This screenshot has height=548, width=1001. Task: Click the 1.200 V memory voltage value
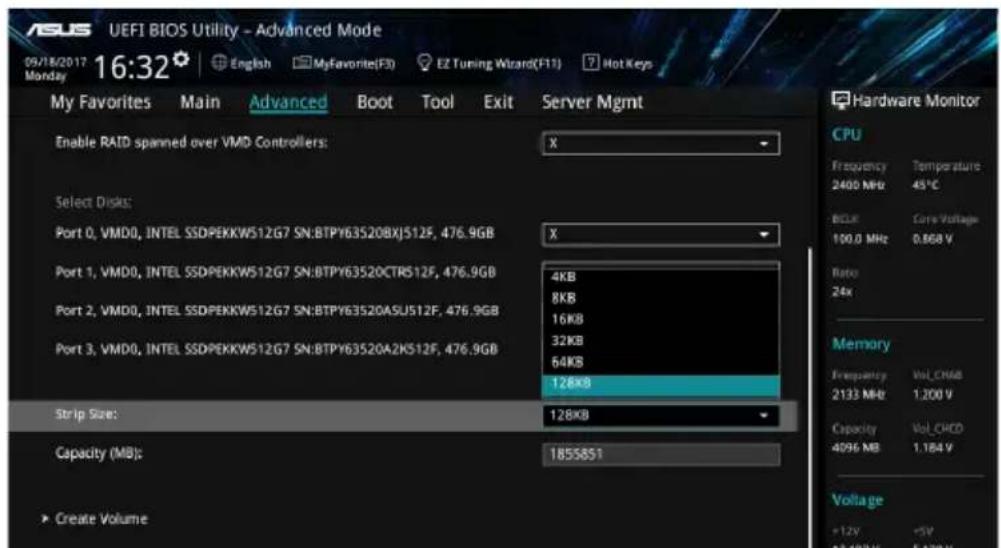click(933, 395)
